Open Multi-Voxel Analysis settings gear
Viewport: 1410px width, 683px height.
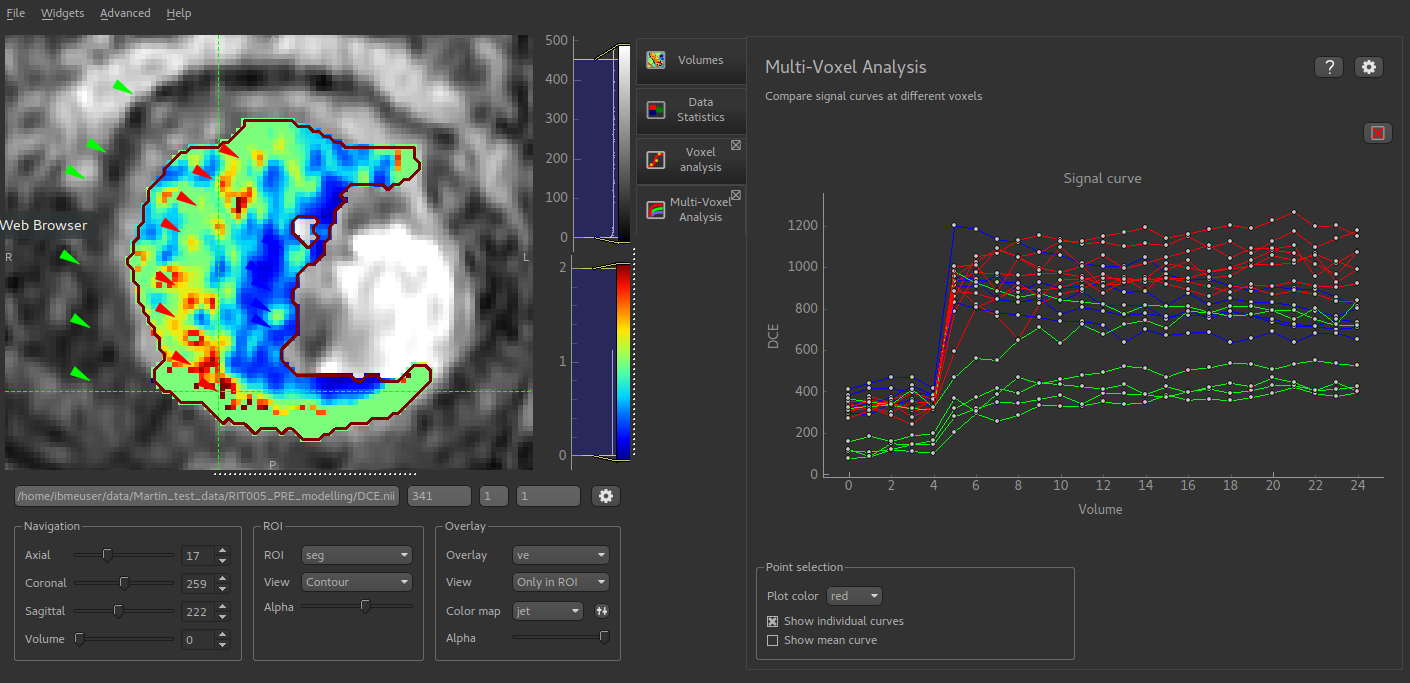(1369, 67)
